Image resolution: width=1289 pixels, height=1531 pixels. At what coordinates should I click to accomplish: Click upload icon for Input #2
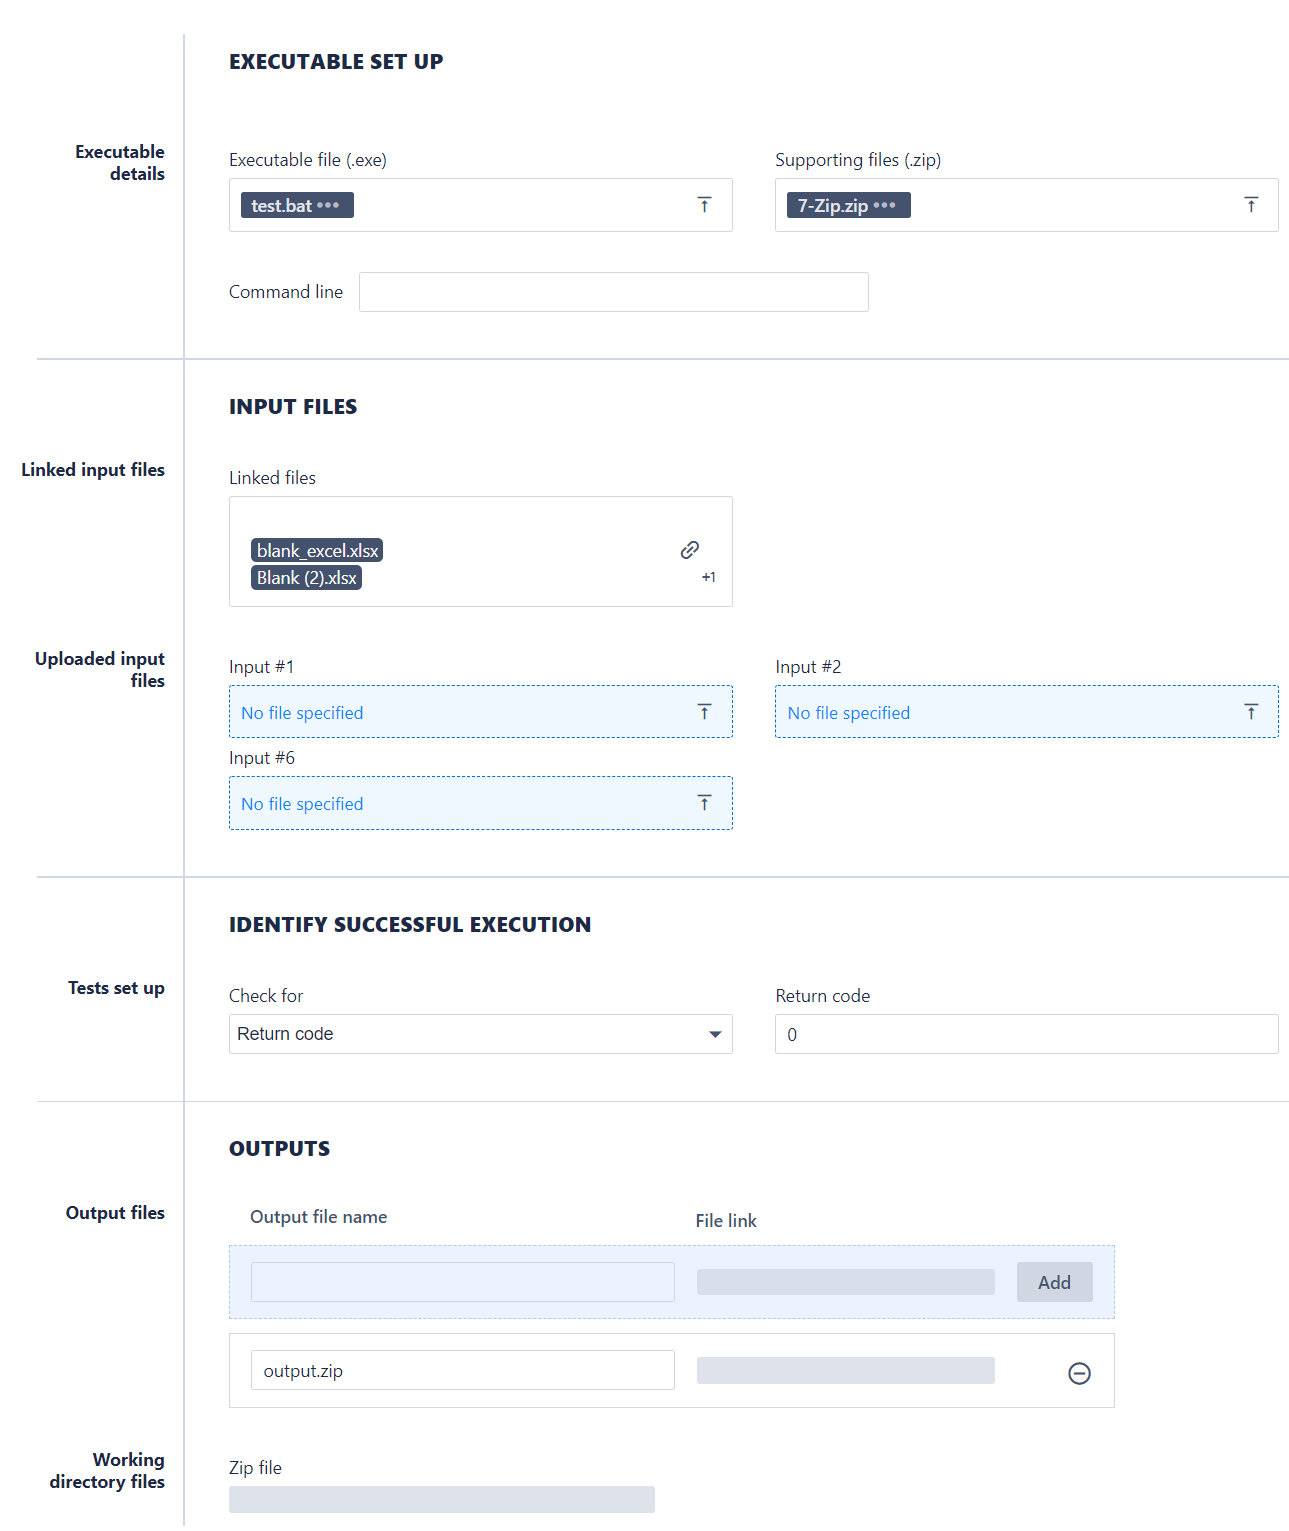click(x=1250, y=712)
